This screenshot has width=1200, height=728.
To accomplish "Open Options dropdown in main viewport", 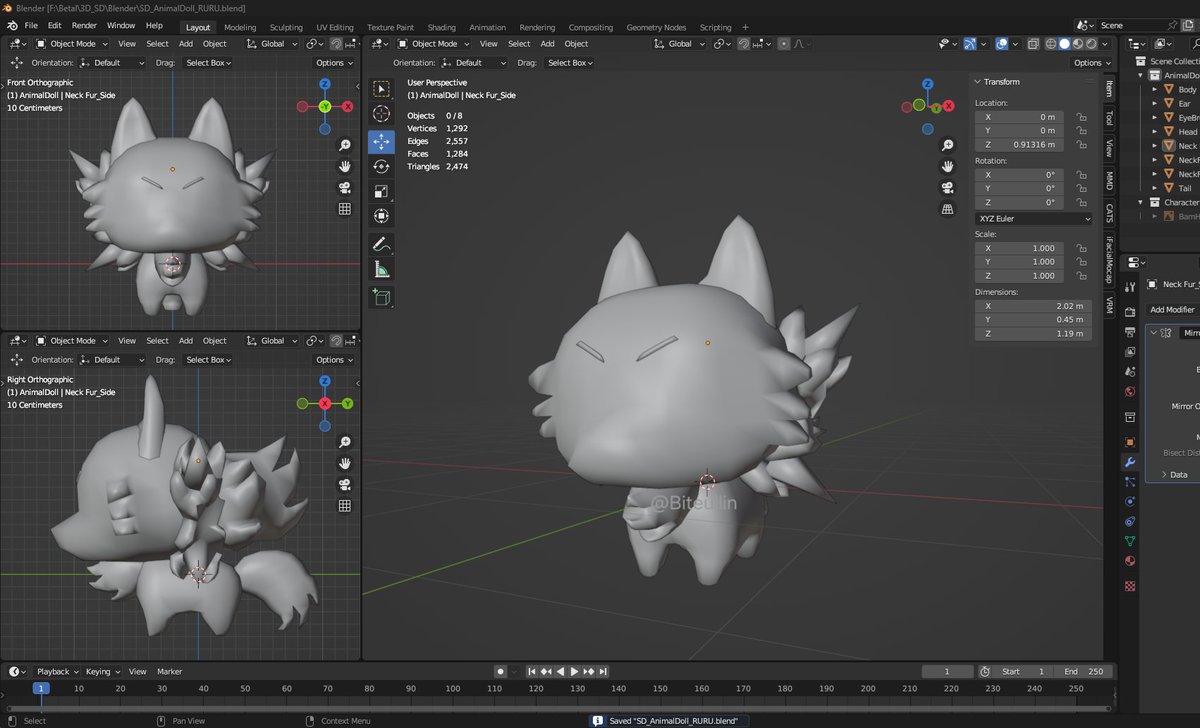I will click(1090, 63).
